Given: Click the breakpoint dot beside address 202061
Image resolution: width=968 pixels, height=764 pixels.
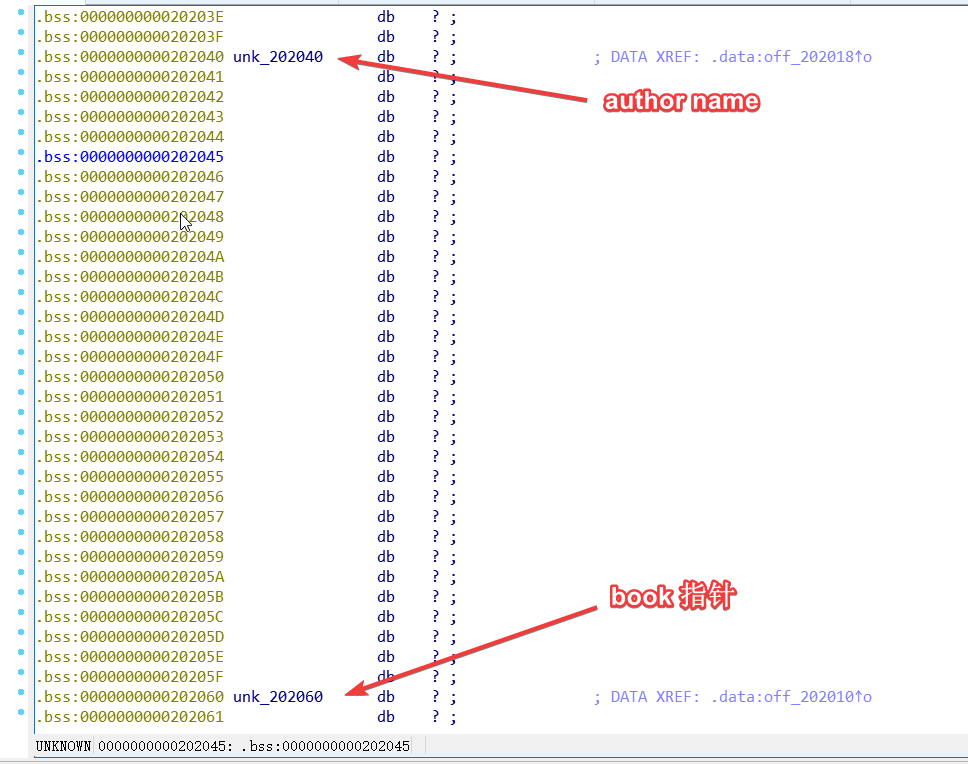Looking at the screenshot, I should point(21,715).
